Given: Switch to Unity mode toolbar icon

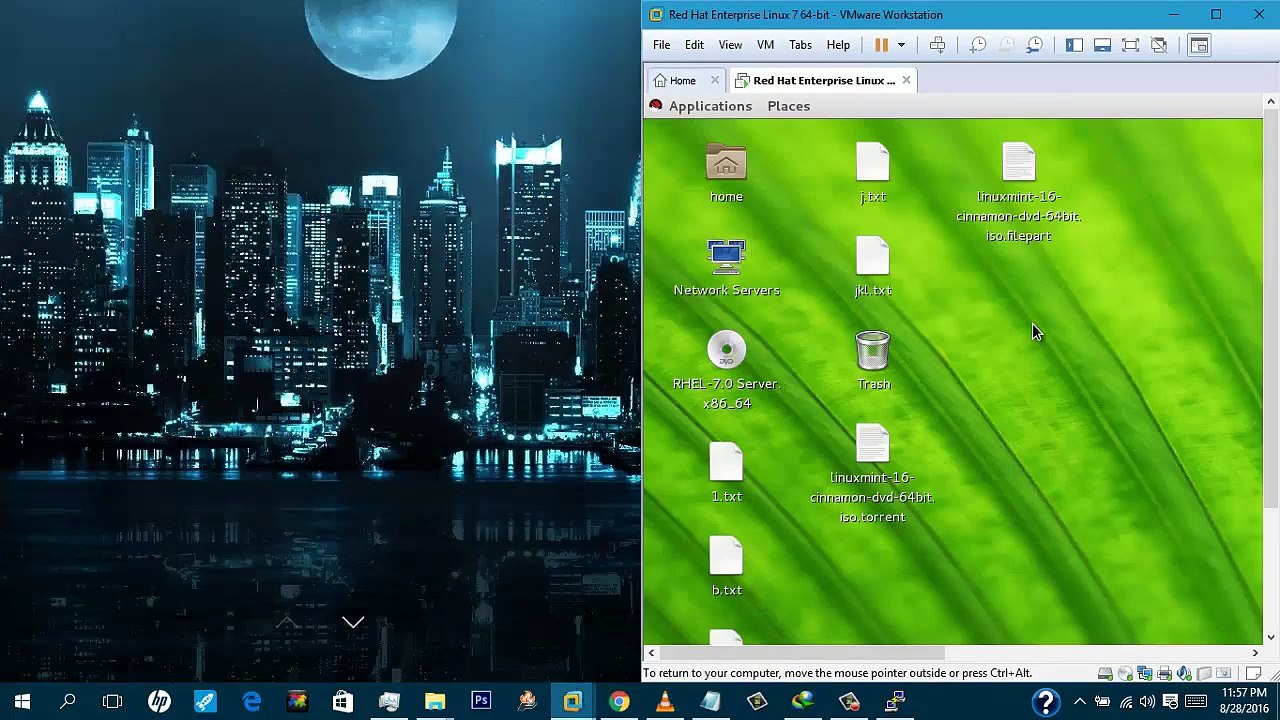Looking at the screenshot, I should click(x=1159, y=45).
